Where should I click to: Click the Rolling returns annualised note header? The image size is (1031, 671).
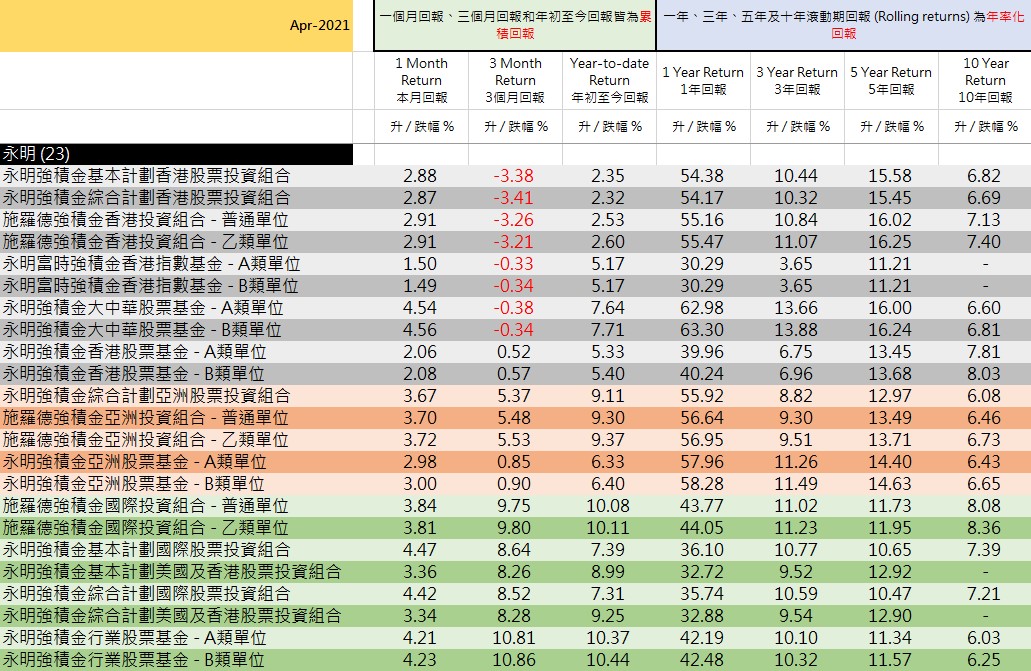pos(844,25)
